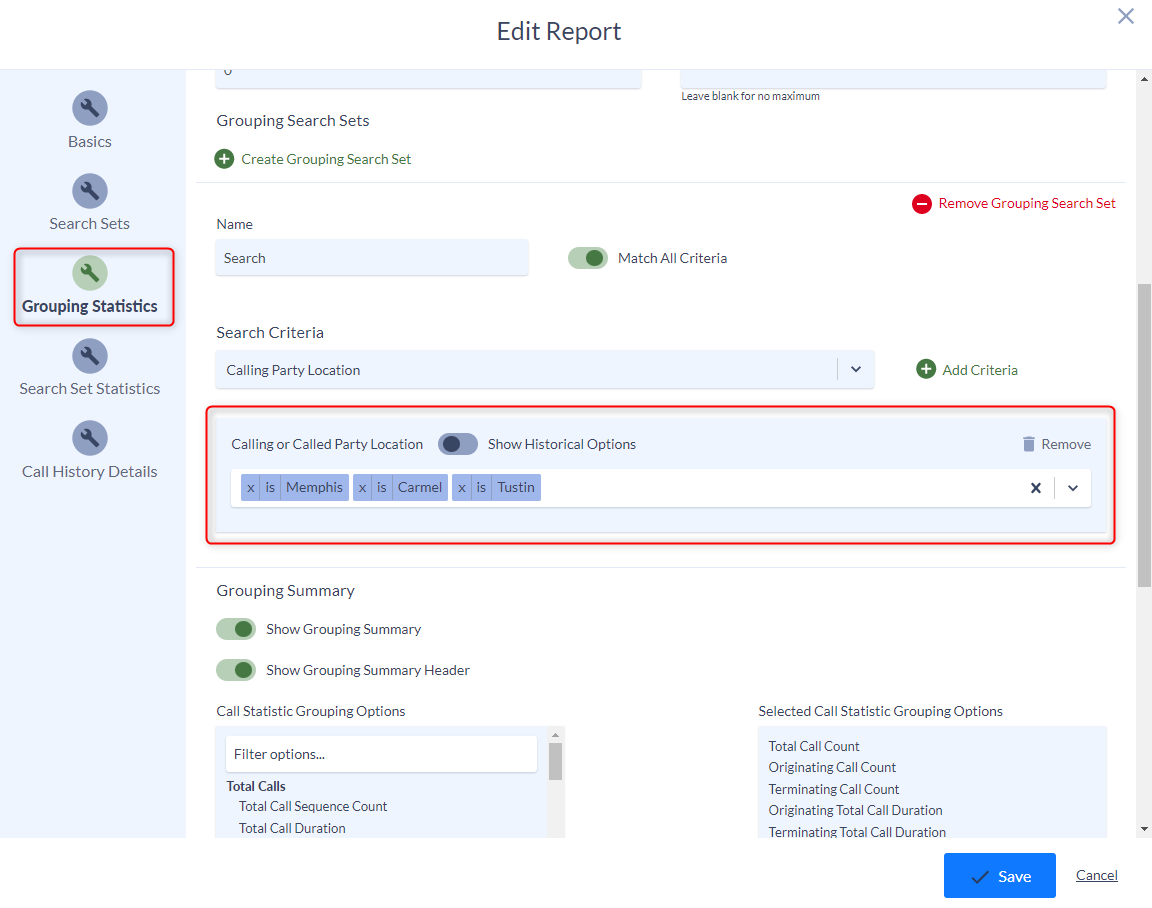Toggle Match All Criteria on or off

(588, 257)
